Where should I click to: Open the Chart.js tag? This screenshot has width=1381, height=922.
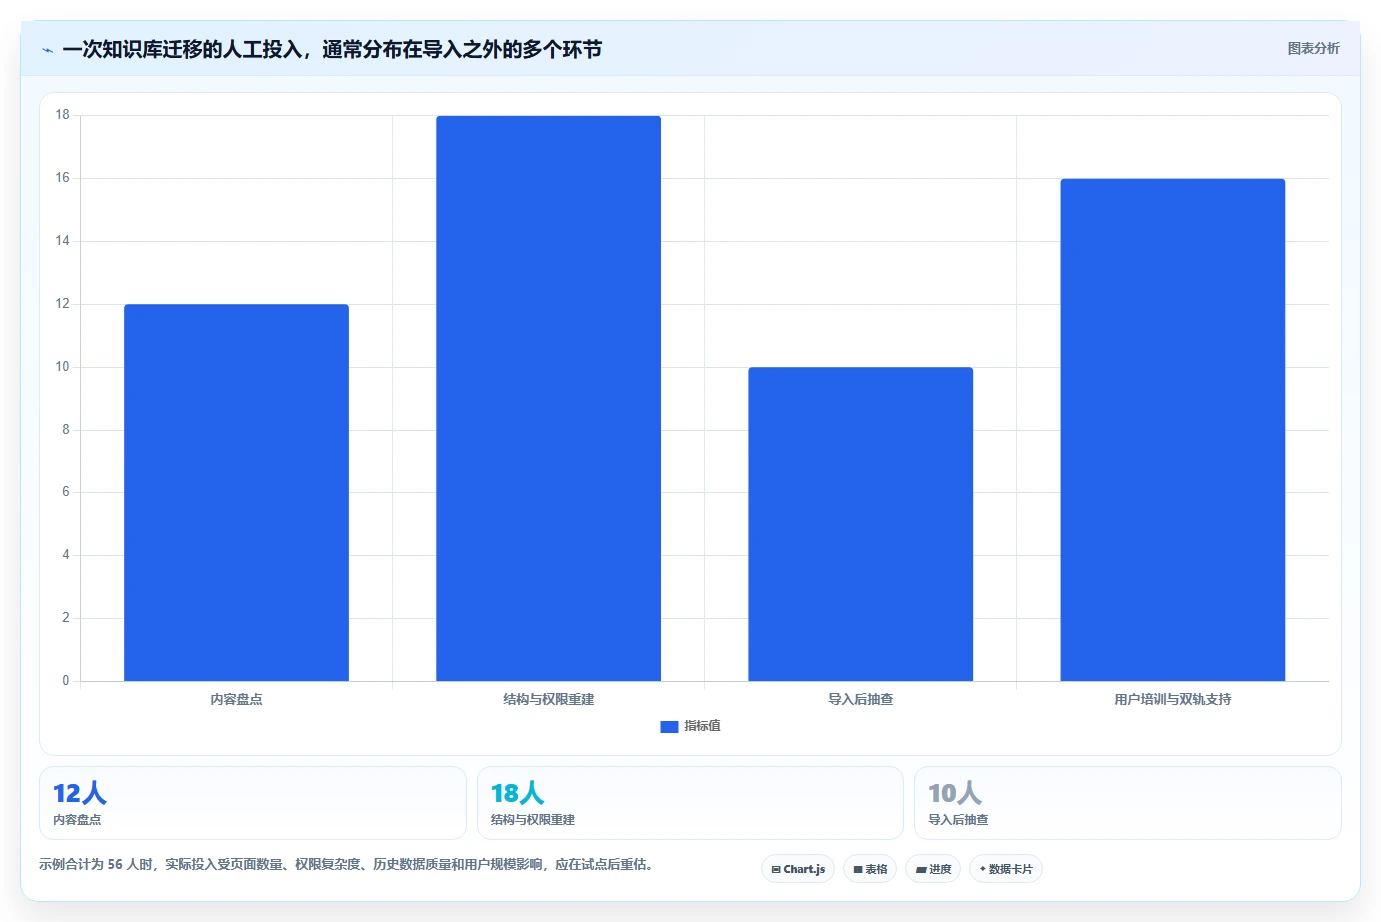click(798, 869)
